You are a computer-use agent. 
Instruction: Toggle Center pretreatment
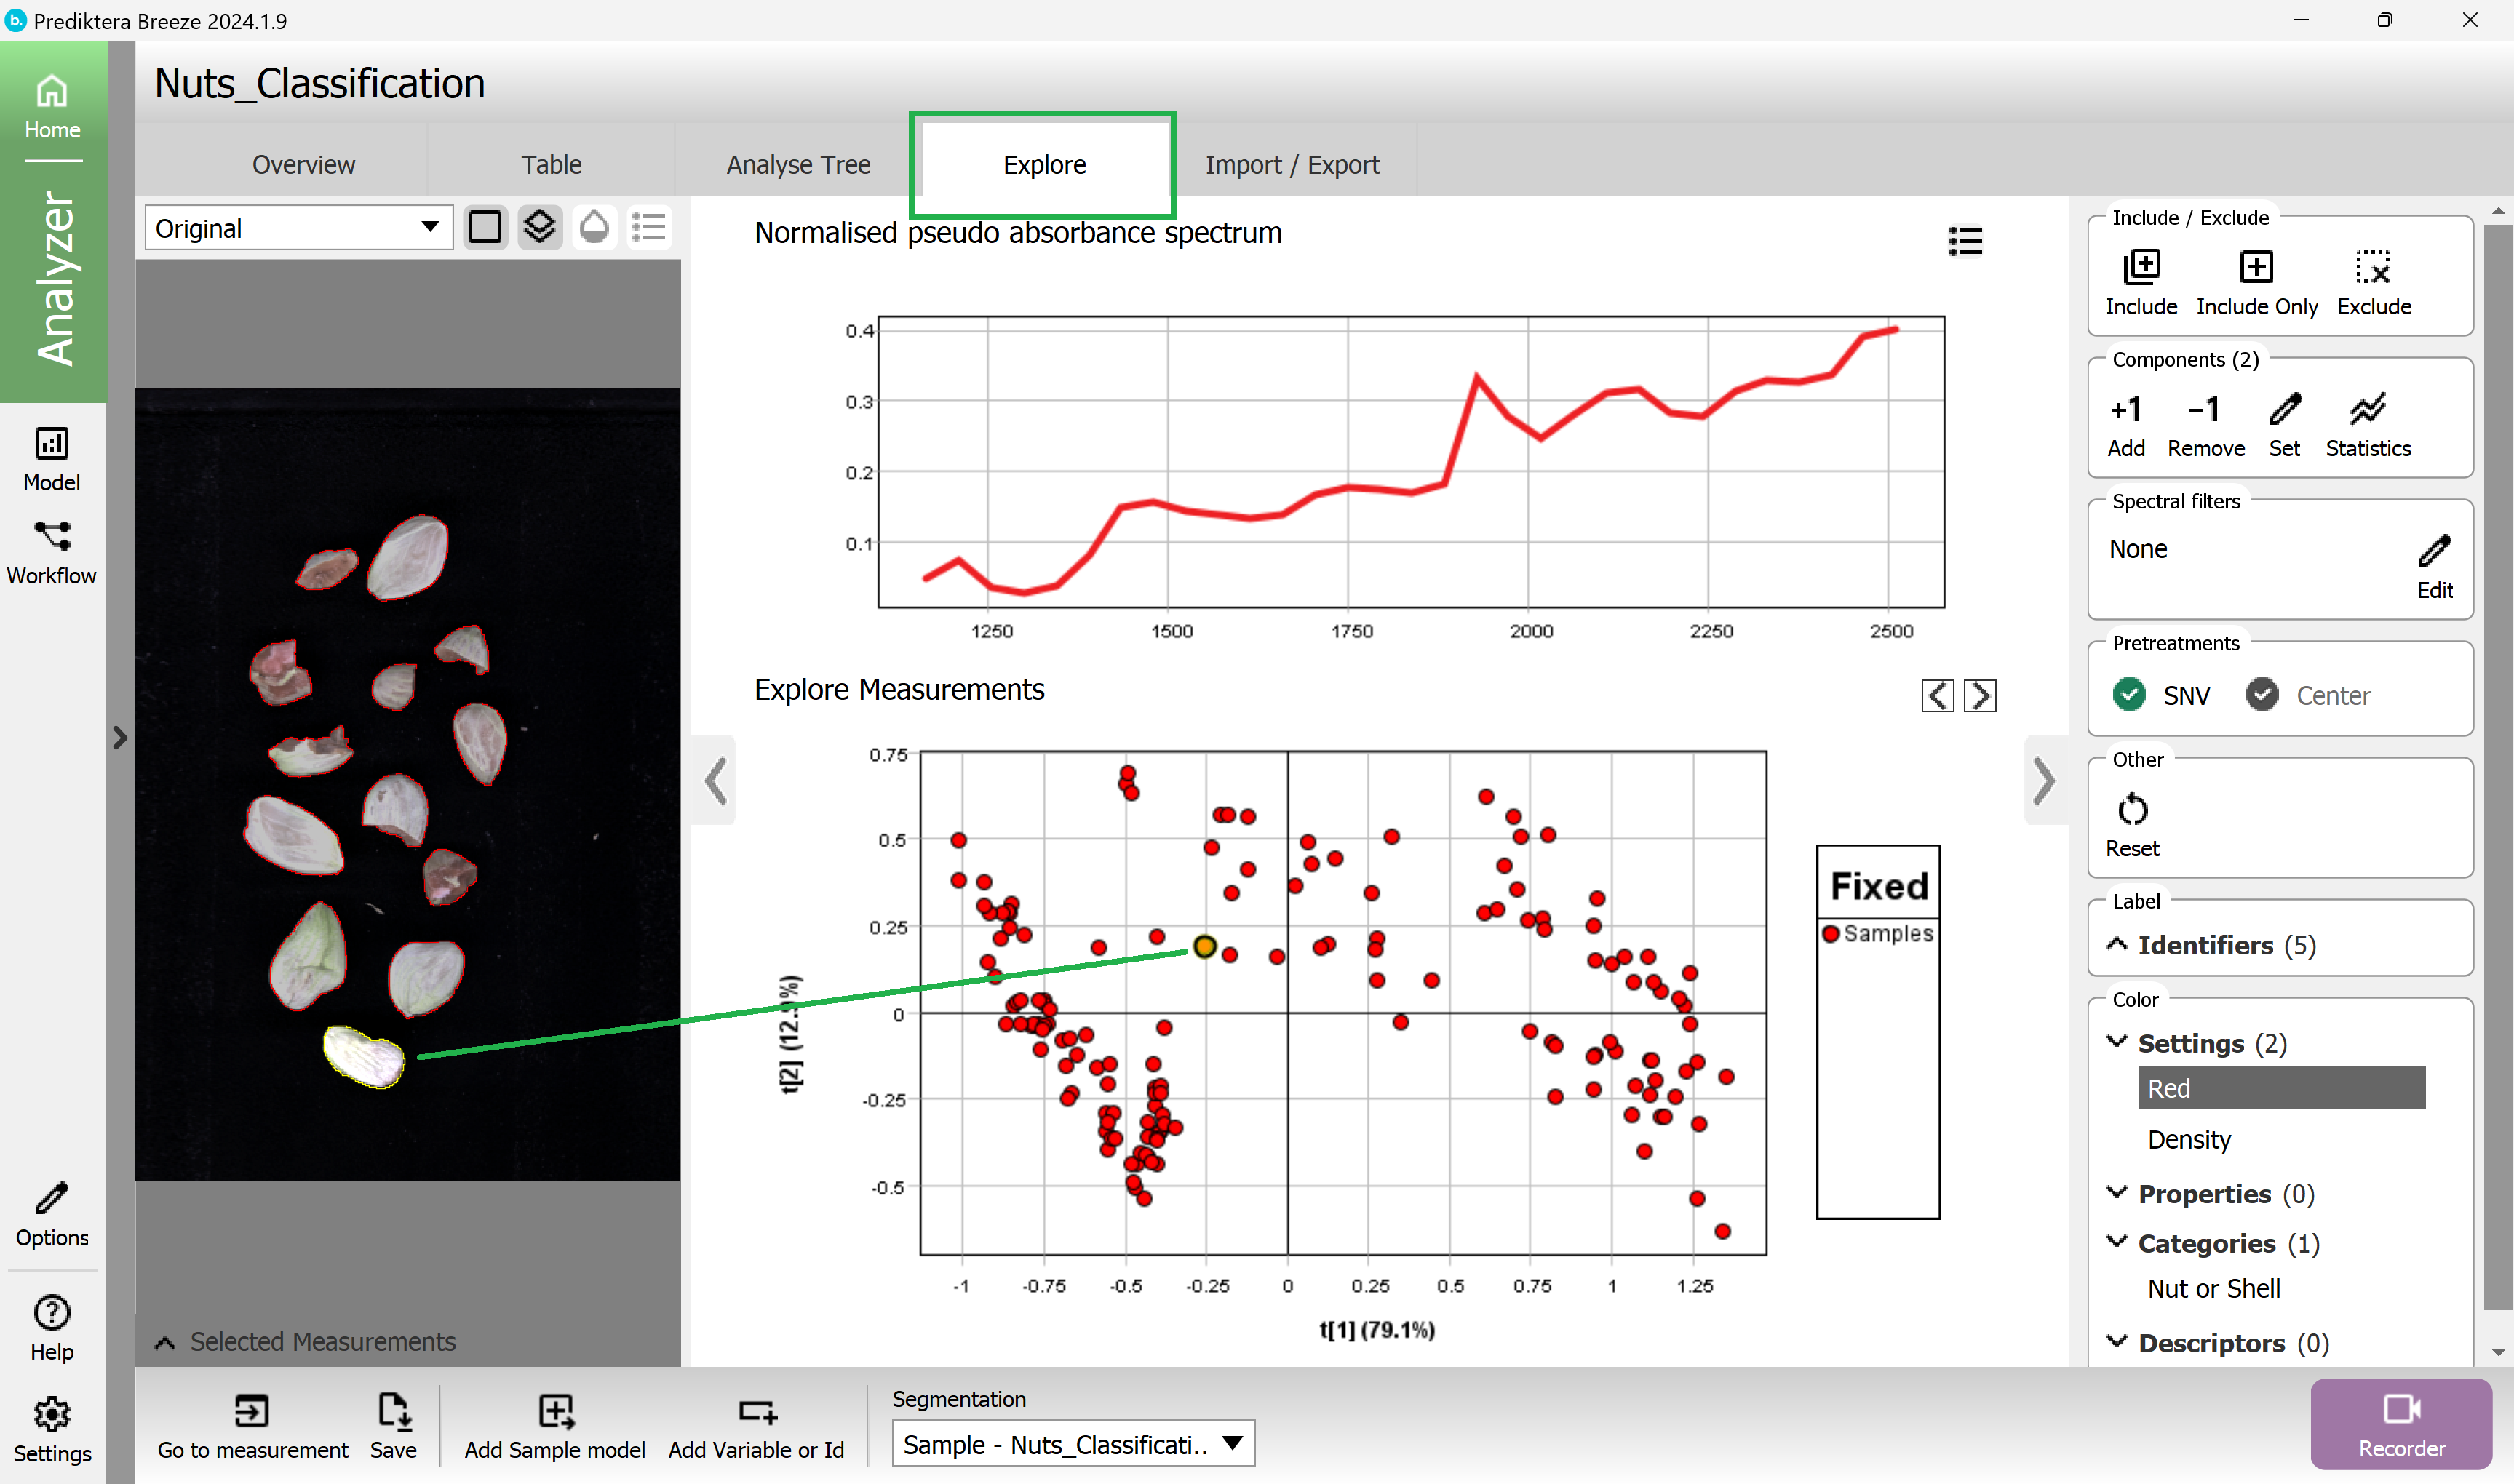click(x=2261, y=694)
